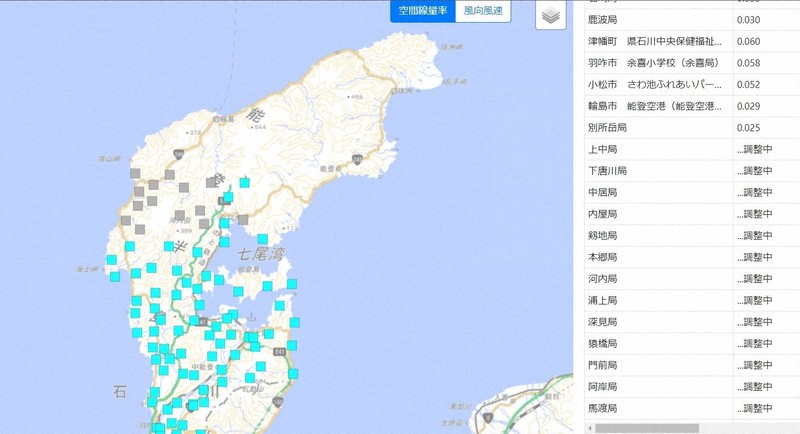Select the 輪島市 能登空港 row
This screenshot has height=434, width=800.
(692, 106)
